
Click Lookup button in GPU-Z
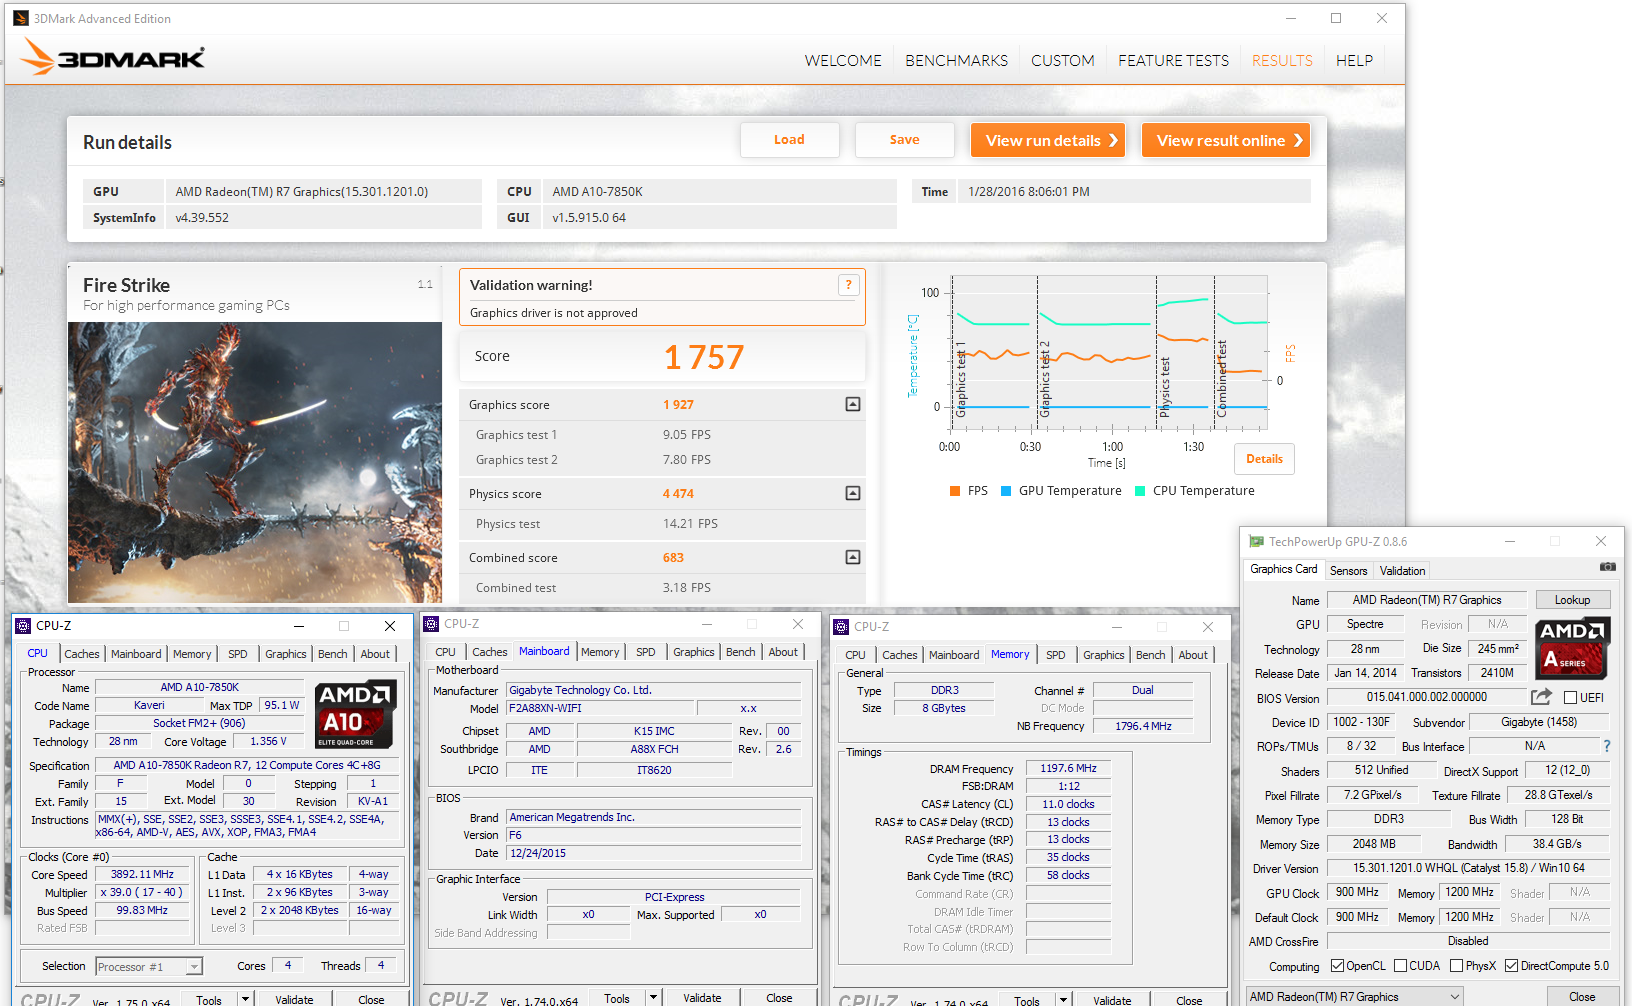point(1572,600)
